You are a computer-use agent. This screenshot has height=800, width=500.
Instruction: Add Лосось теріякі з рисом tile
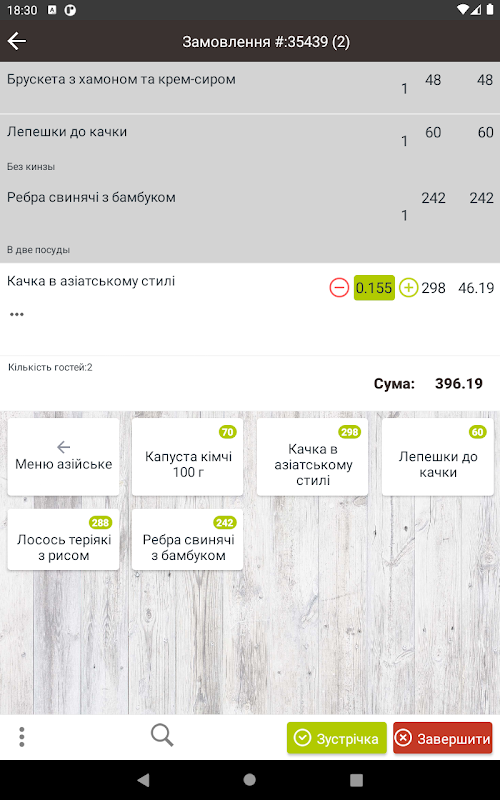(x=63, y=539)
